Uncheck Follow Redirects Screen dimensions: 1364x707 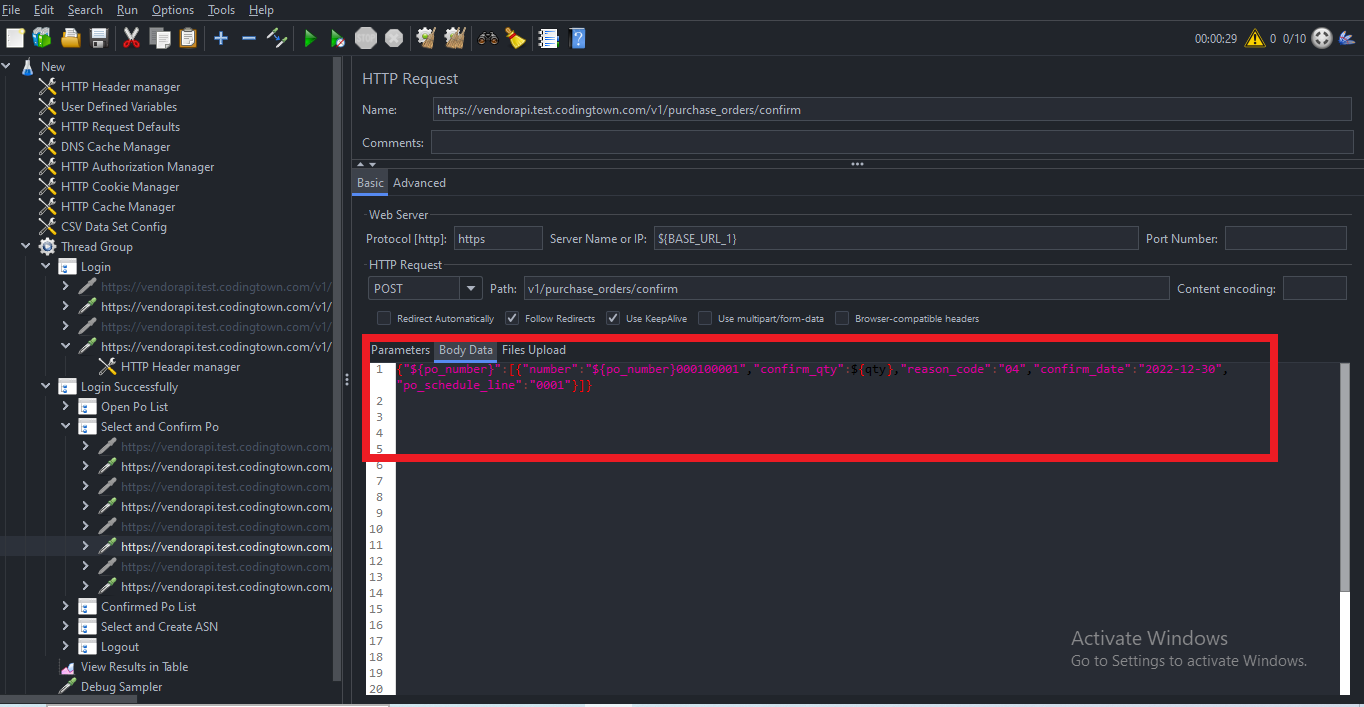512,318
